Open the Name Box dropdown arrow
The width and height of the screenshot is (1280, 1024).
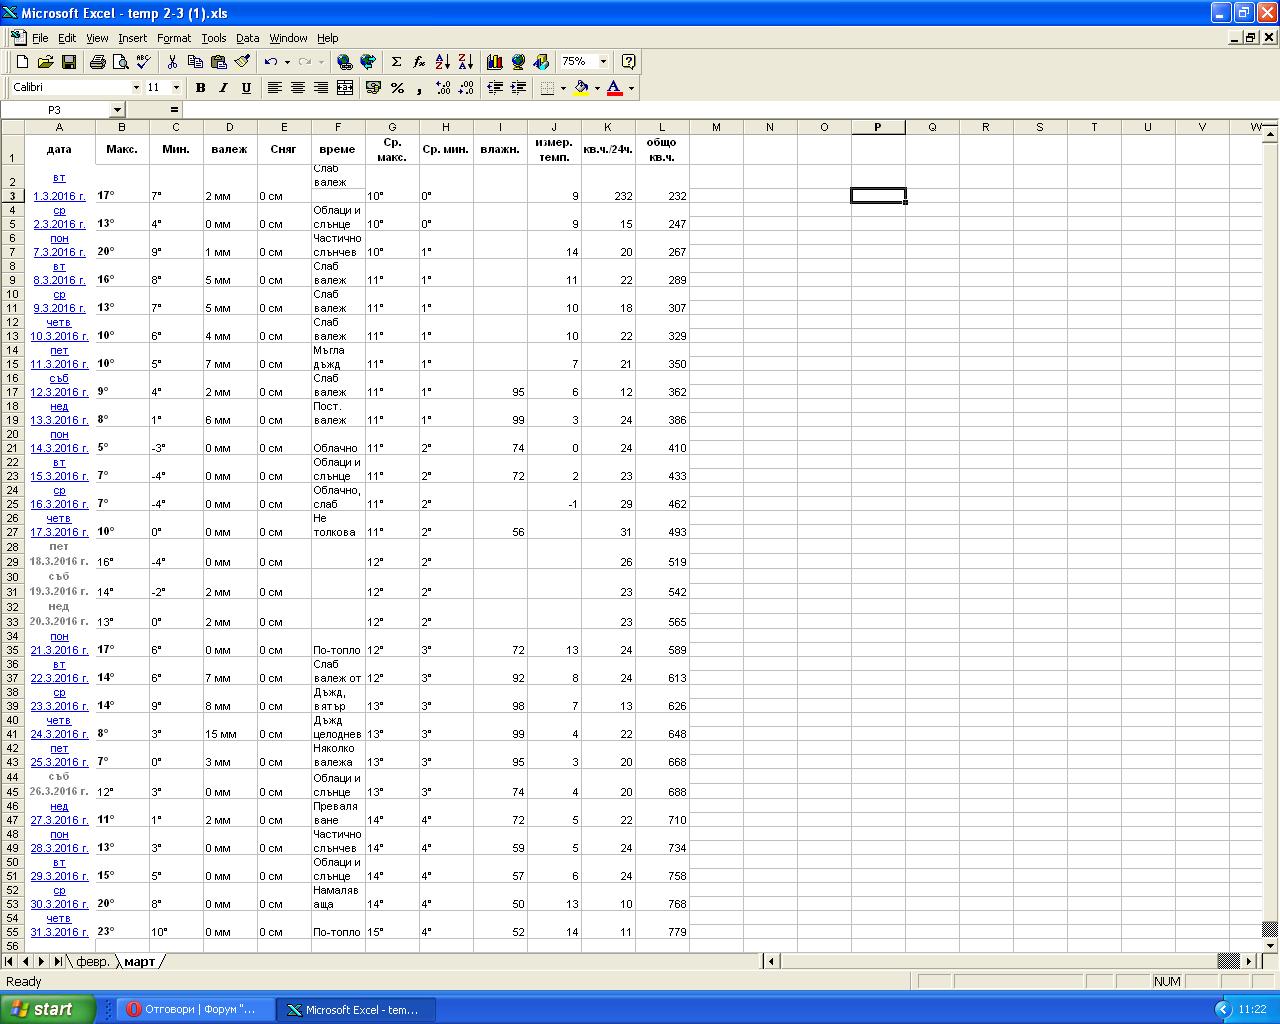(117, 110)
